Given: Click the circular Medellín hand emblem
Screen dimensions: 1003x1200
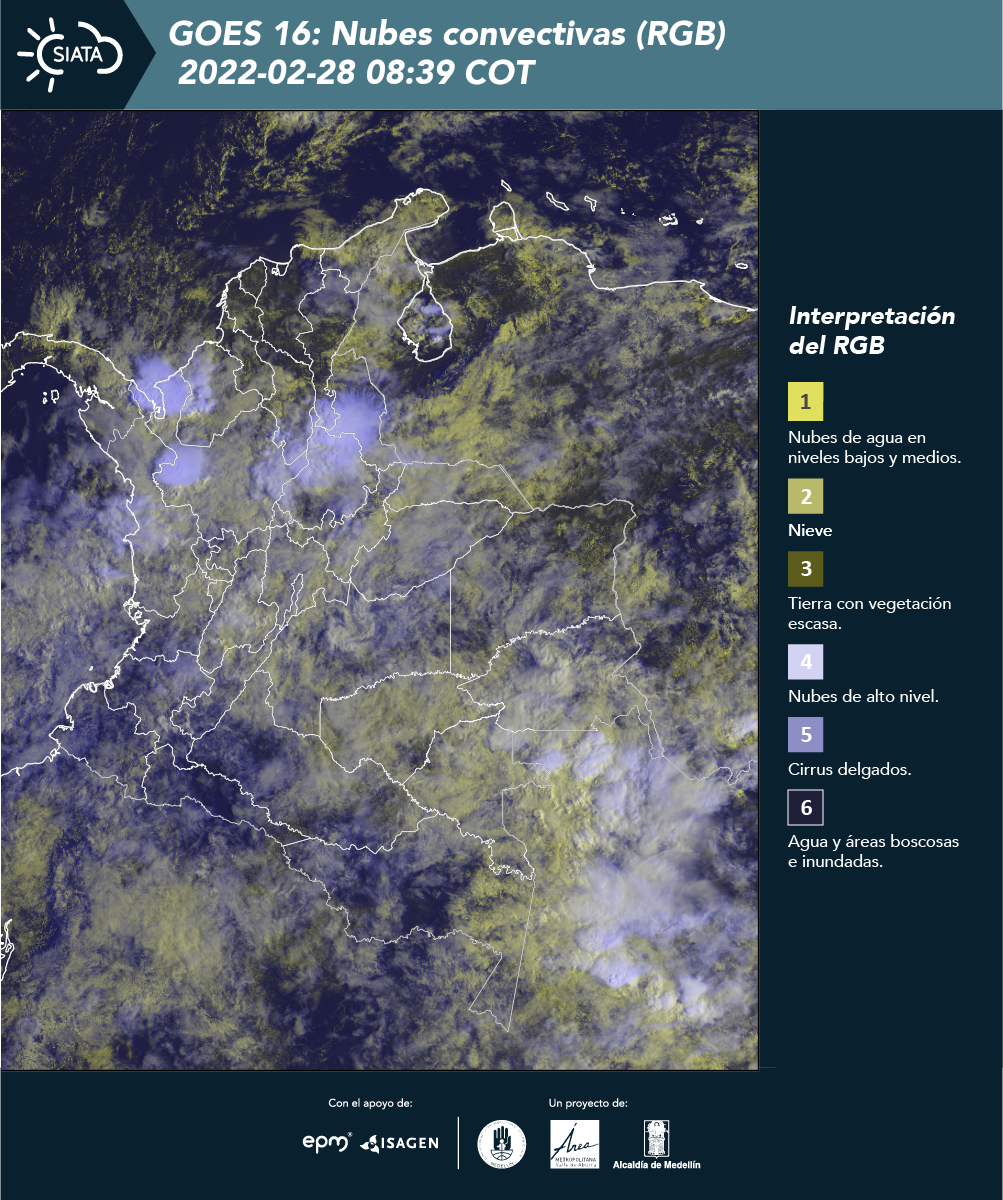Looking at the screenshot, I should [x=502, y=1144].
